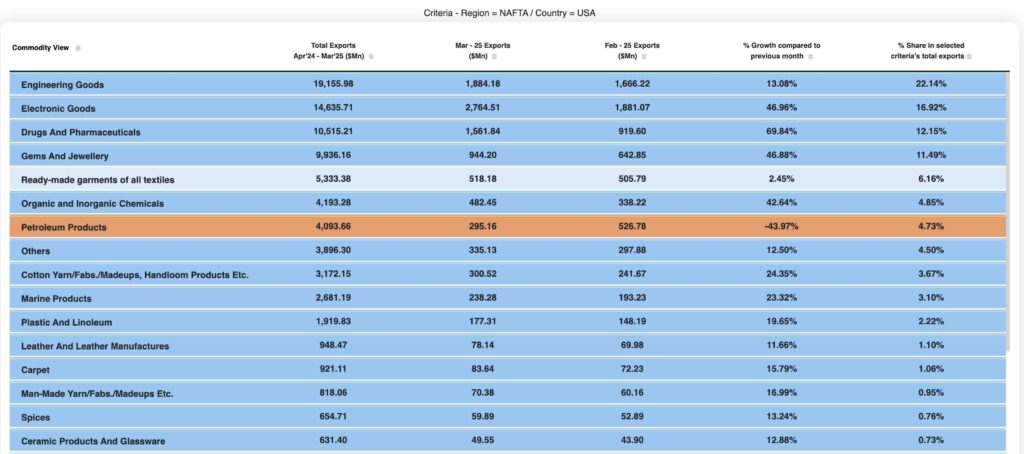Click total exports value 14,635.71
1024x454 pixels.
333,107
